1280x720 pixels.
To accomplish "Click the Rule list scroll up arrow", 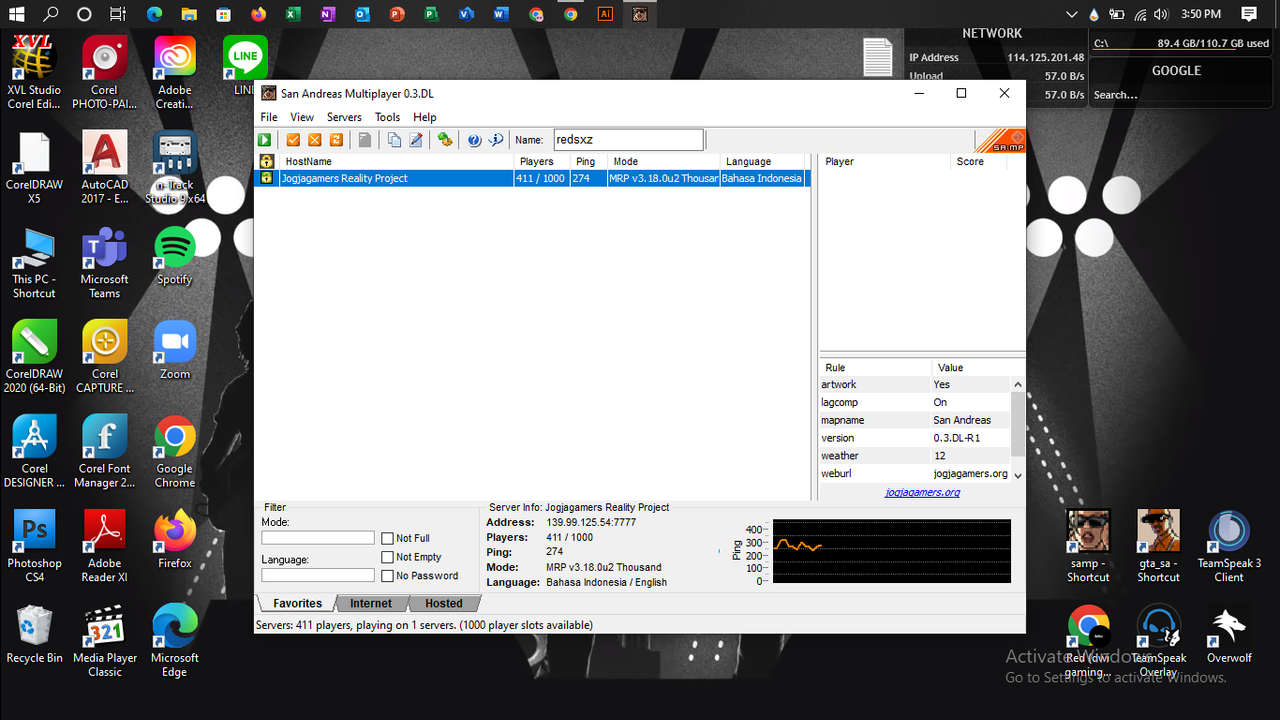I will click(1018, 385).
